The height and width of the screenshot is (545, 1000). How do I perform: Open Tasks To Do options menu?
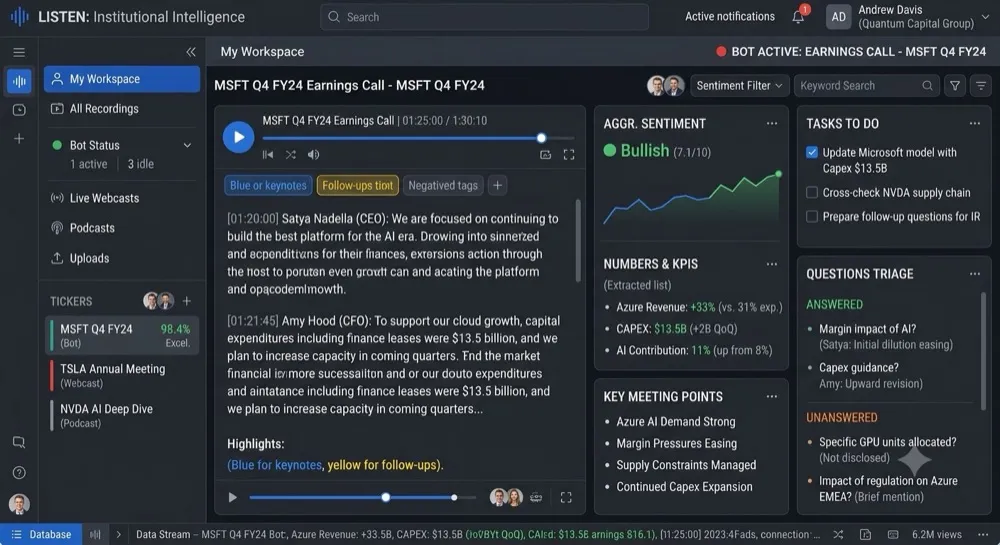pyautogui.click(x=974, y=124)
